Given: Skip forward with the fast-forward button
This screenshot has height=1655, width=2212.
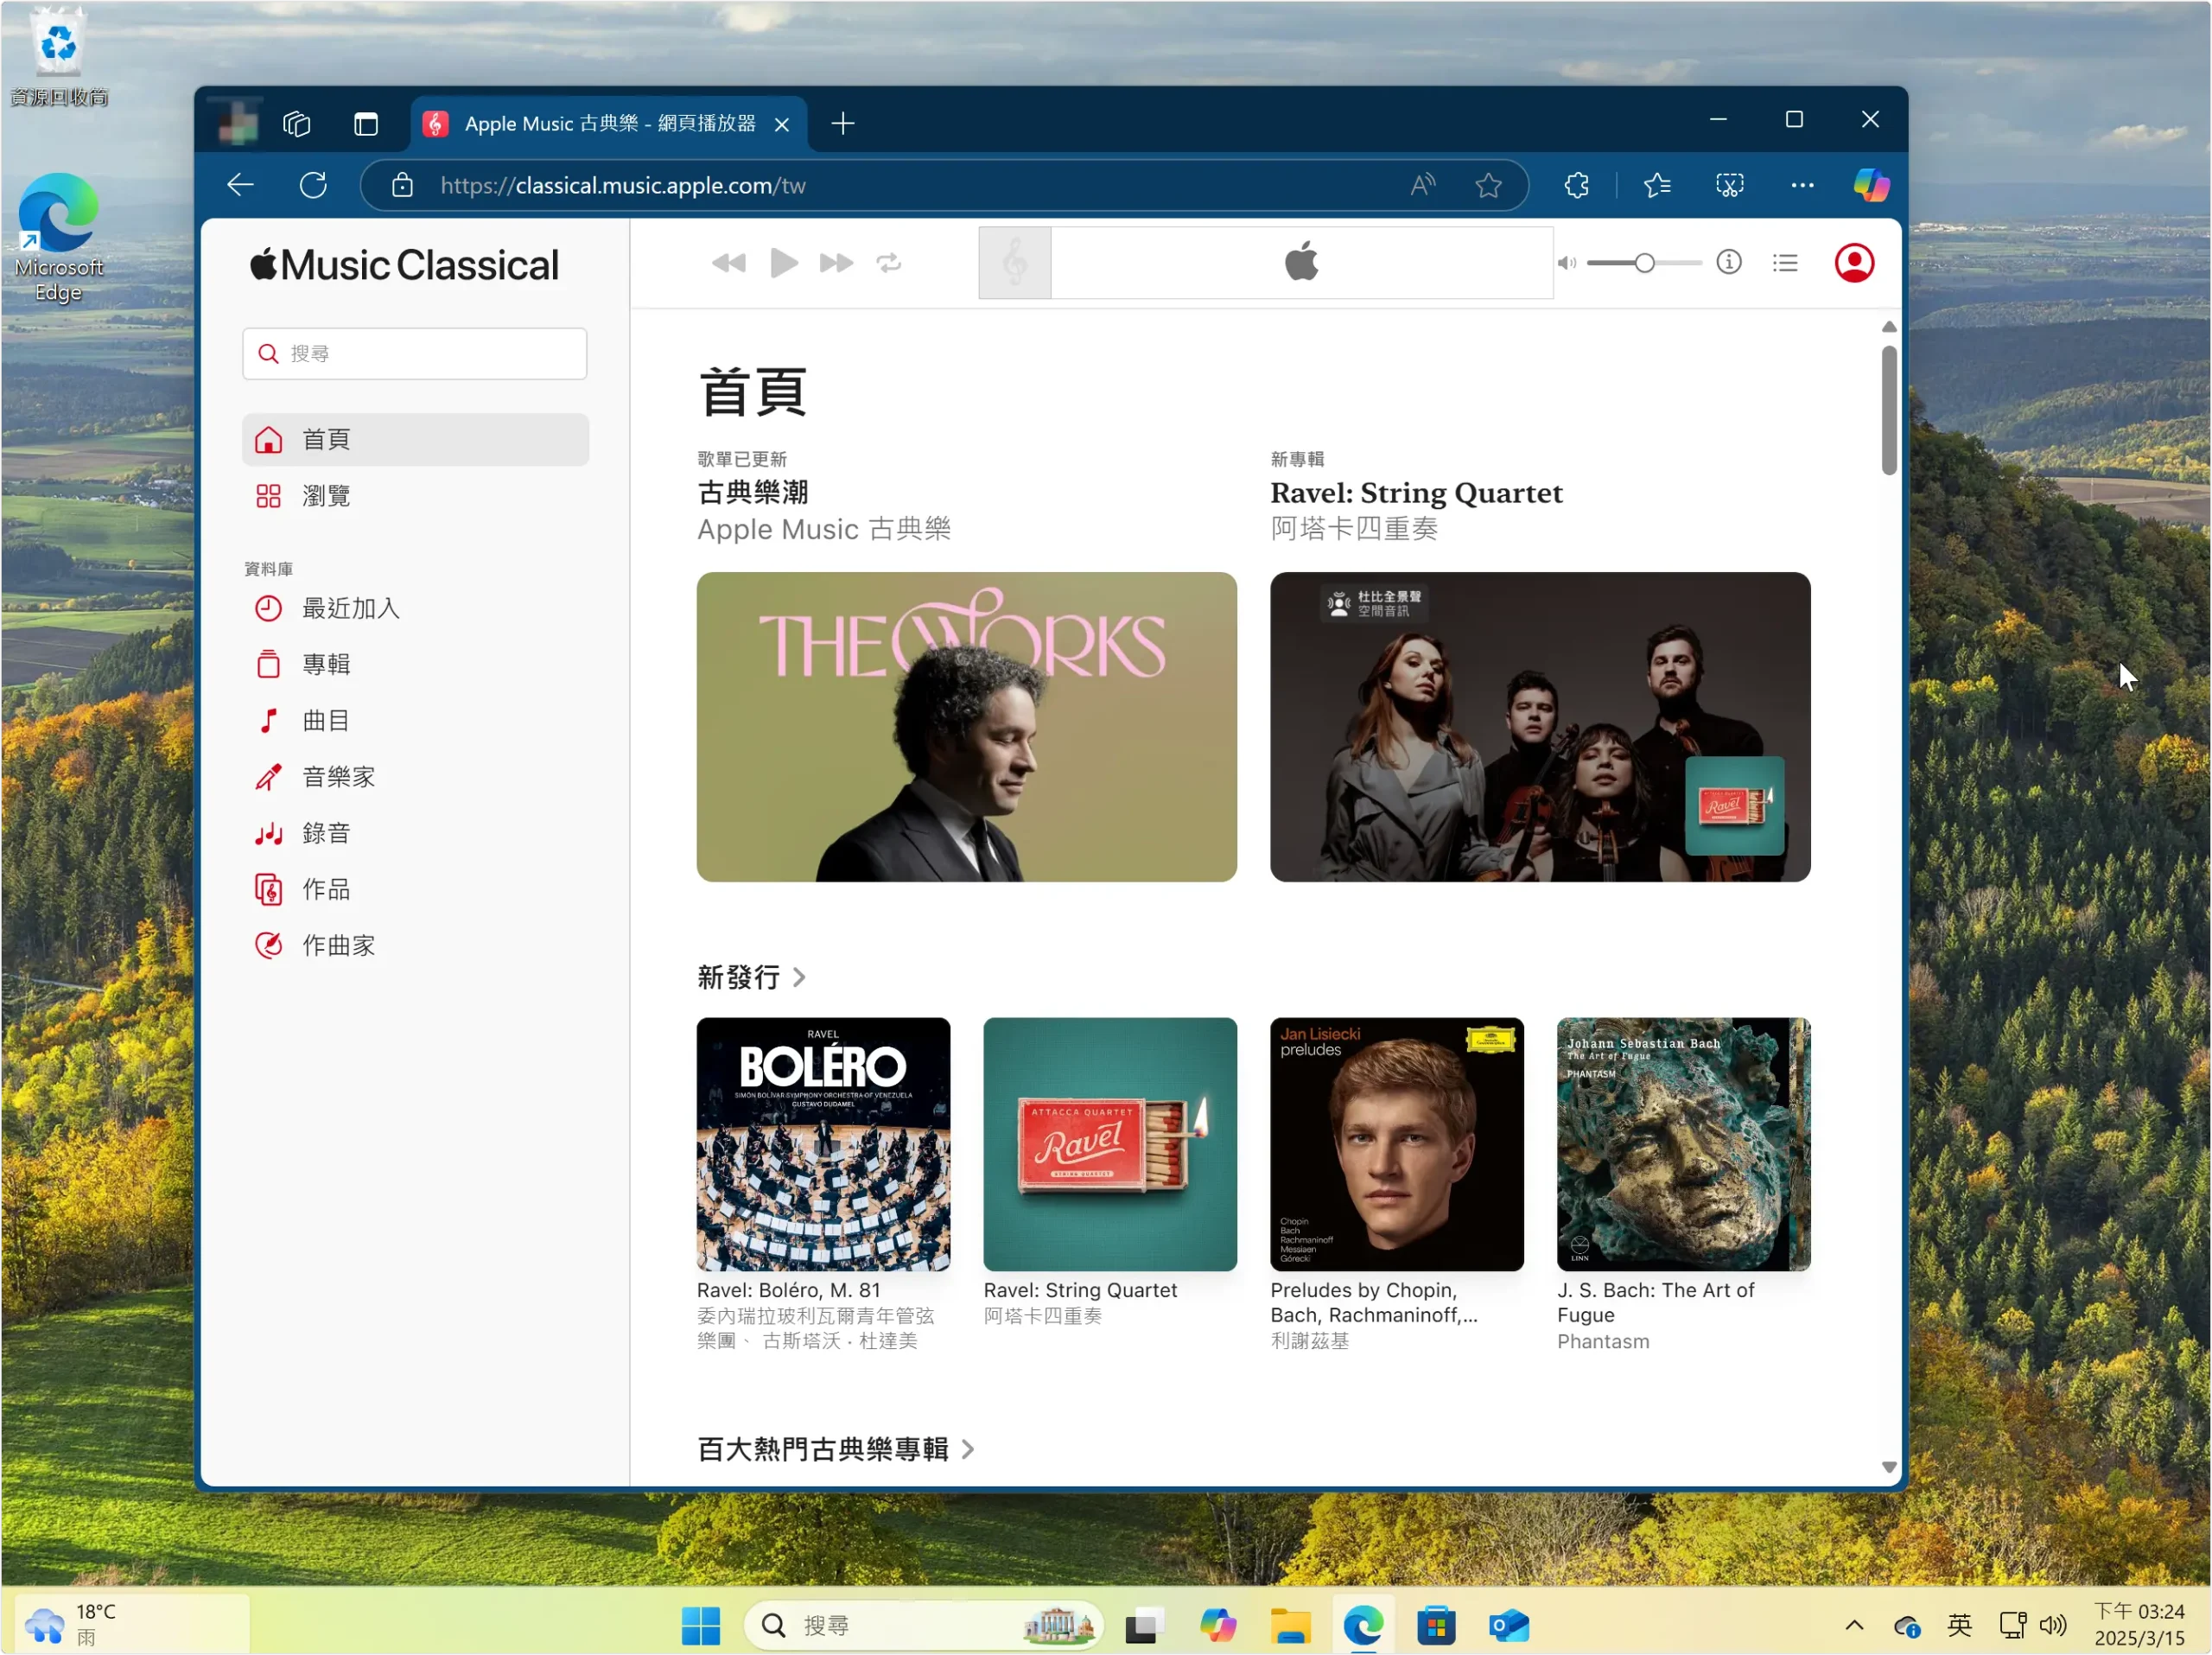Looking at the screenshot, I should (836, 263).
